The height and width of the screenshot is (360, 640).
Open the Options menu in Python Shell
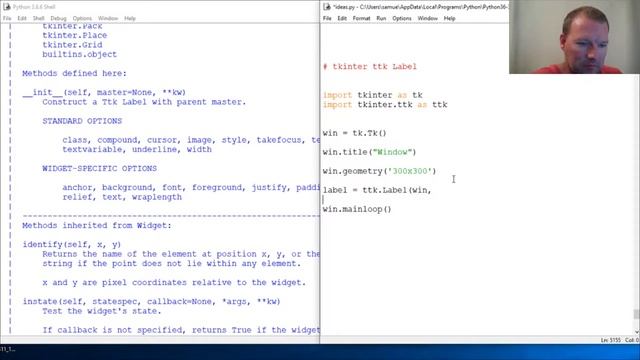pos(82,18)
